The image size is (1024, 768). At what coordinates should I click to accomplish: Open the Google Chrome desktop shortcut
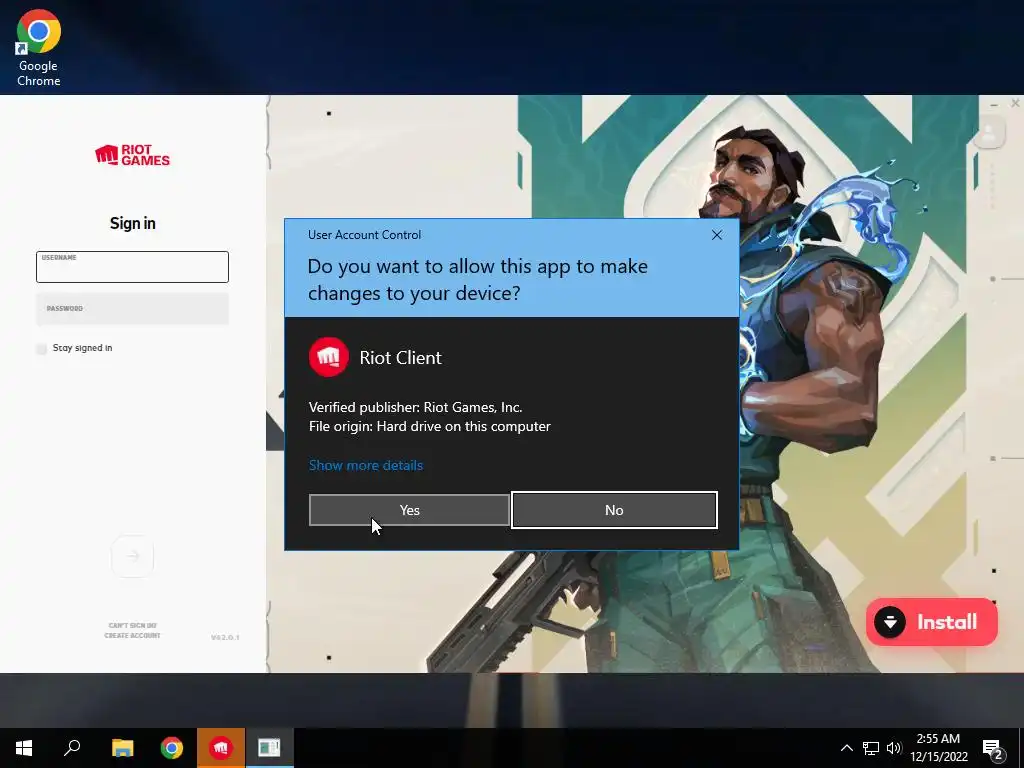39,48
